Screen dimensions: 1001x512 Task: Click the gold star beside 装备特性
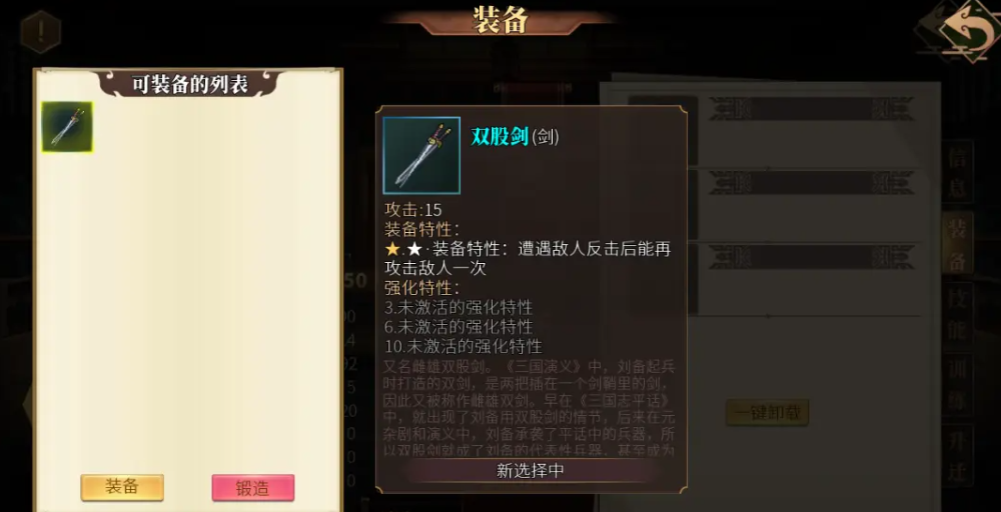pyautogui.click(x=392, y=249)
